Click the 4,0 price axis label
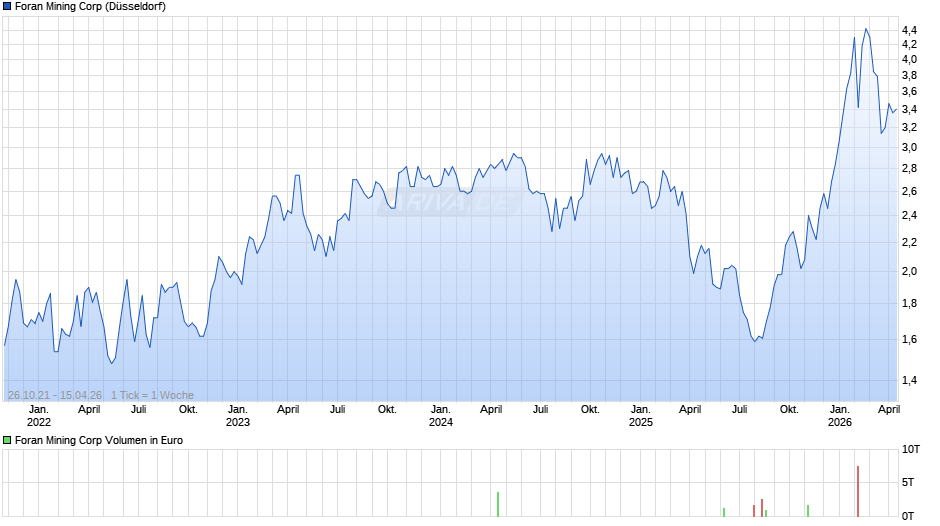This screenshot has height=526, width=940. click(909, 59)
